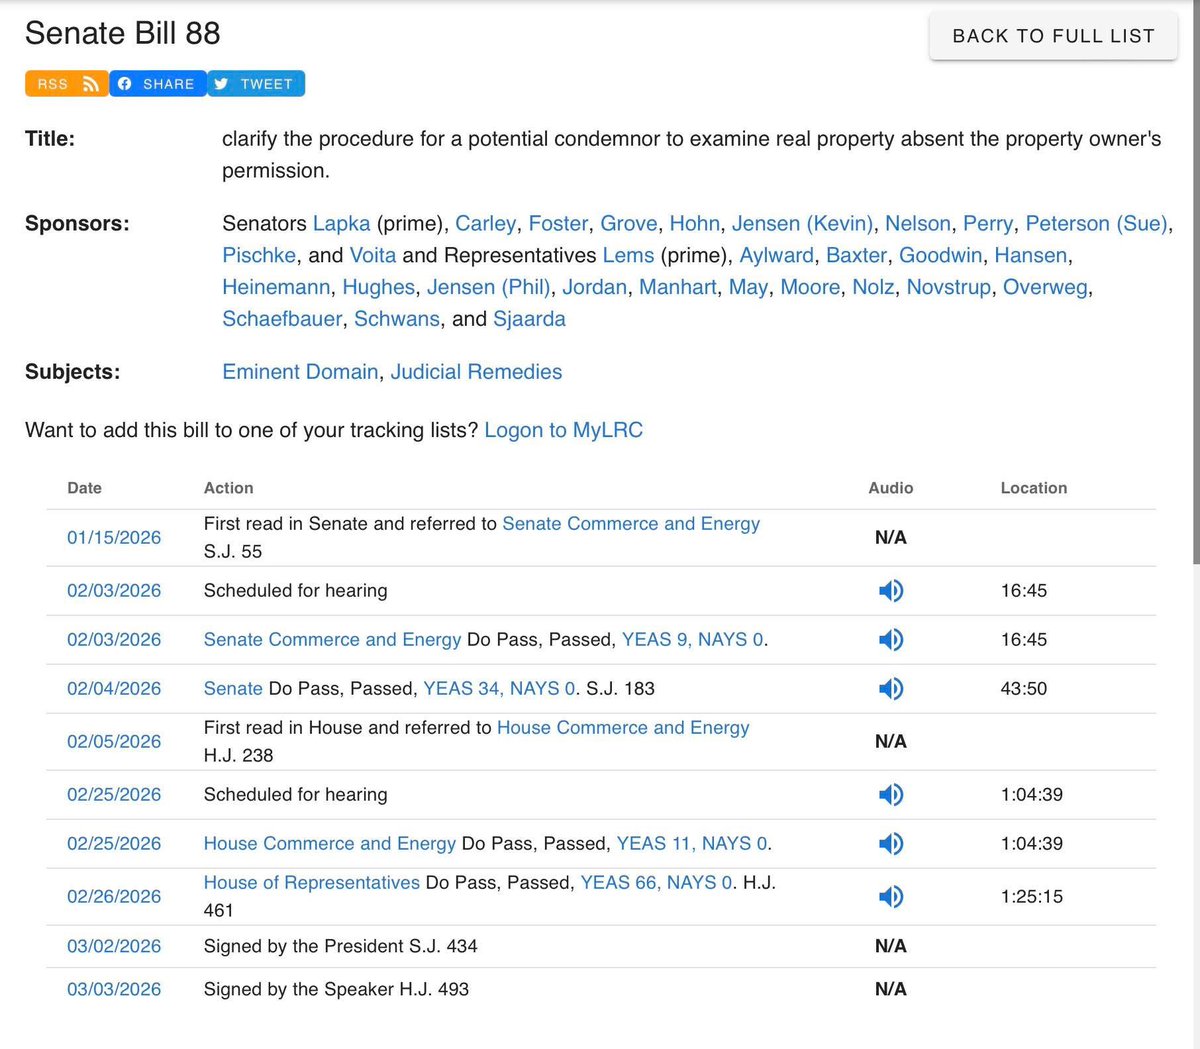This screenshot has width=1200, height=1049.
Task: View YEAS 66, NAYS 0 vote
Action: [x=656, y=883]
